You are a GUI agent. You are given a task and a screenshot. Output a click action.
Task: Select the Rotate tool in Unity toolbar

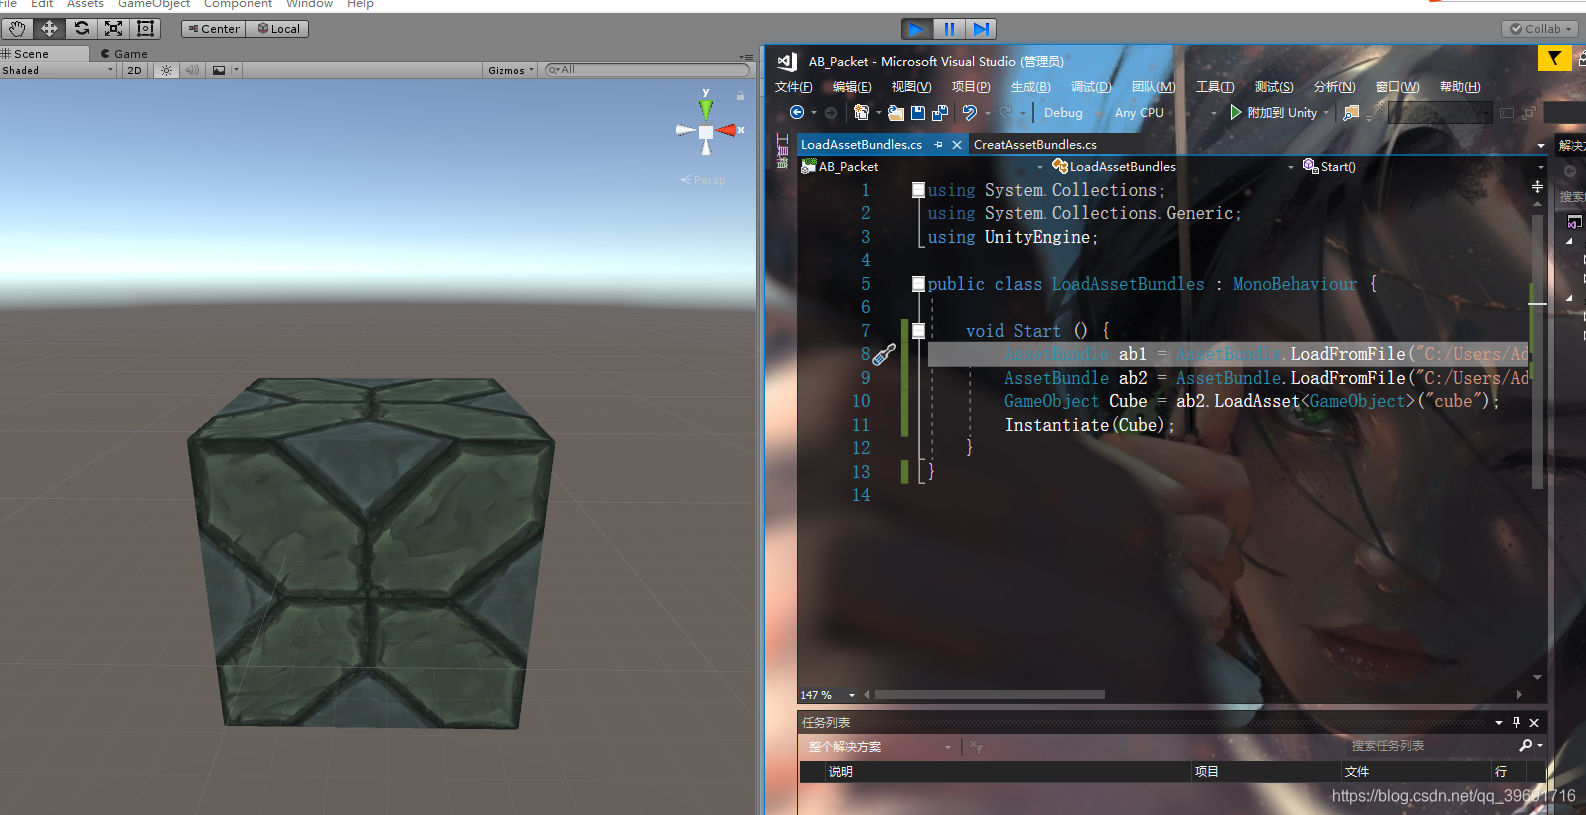pyautogui.click(x=82, y=29)
